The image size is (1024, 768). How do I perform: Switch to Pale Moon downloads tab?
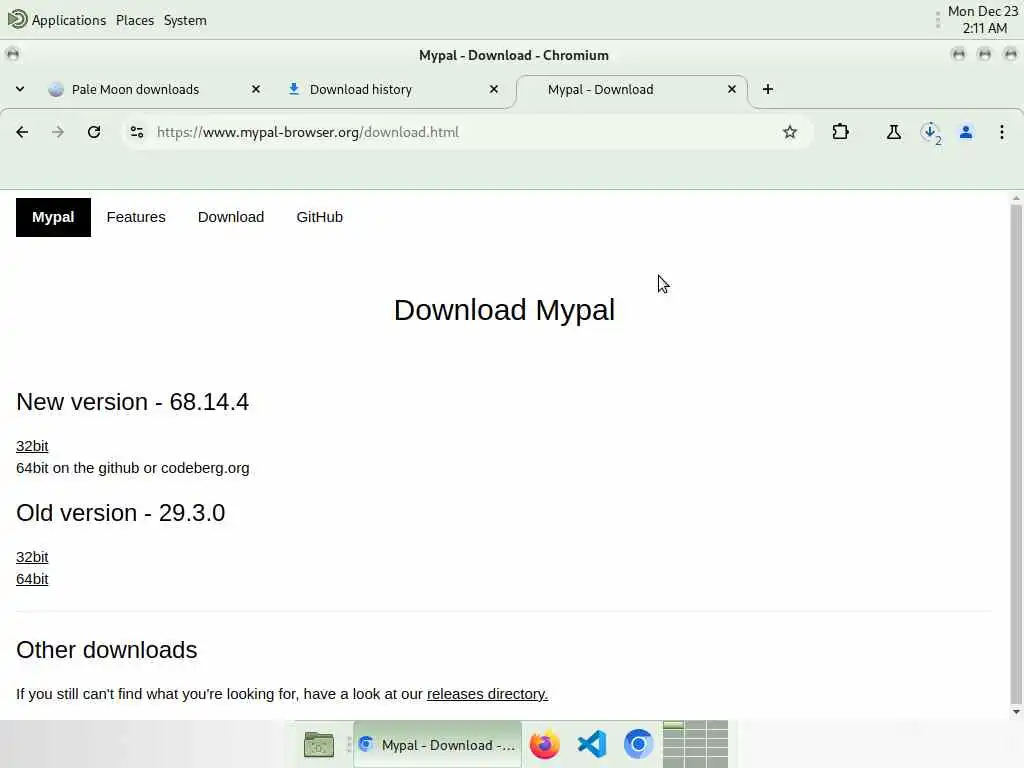135,89
